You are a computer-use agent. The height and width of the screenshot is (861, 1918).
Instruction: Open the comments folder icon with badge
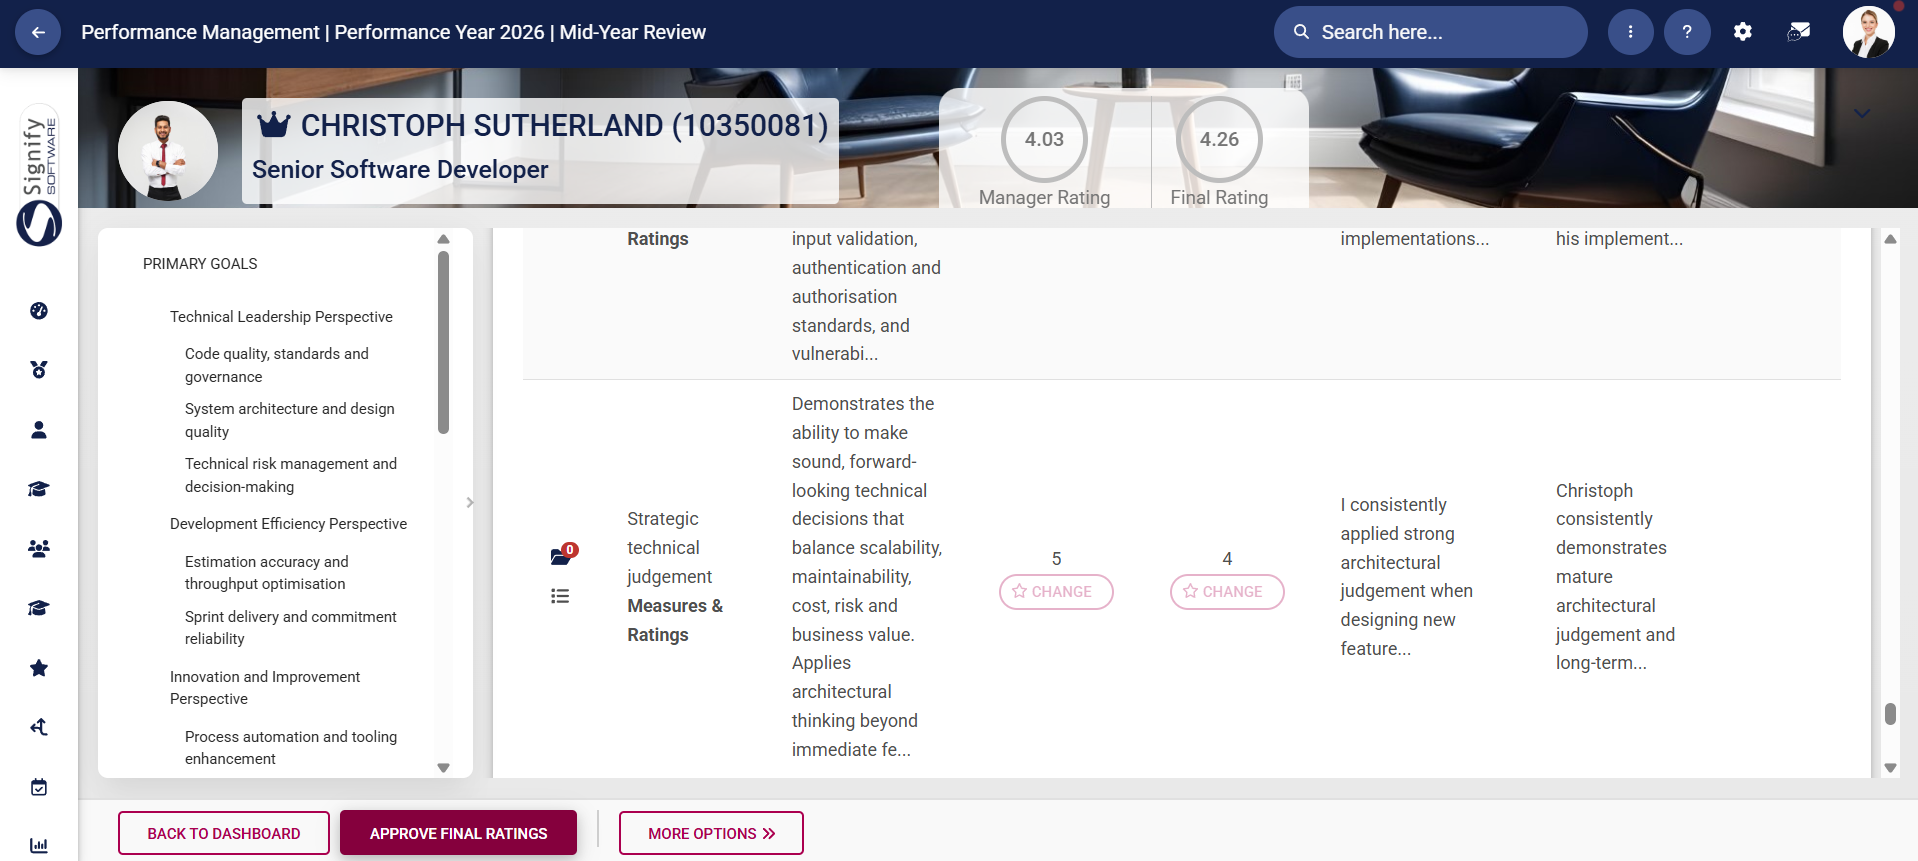point(561,556)
